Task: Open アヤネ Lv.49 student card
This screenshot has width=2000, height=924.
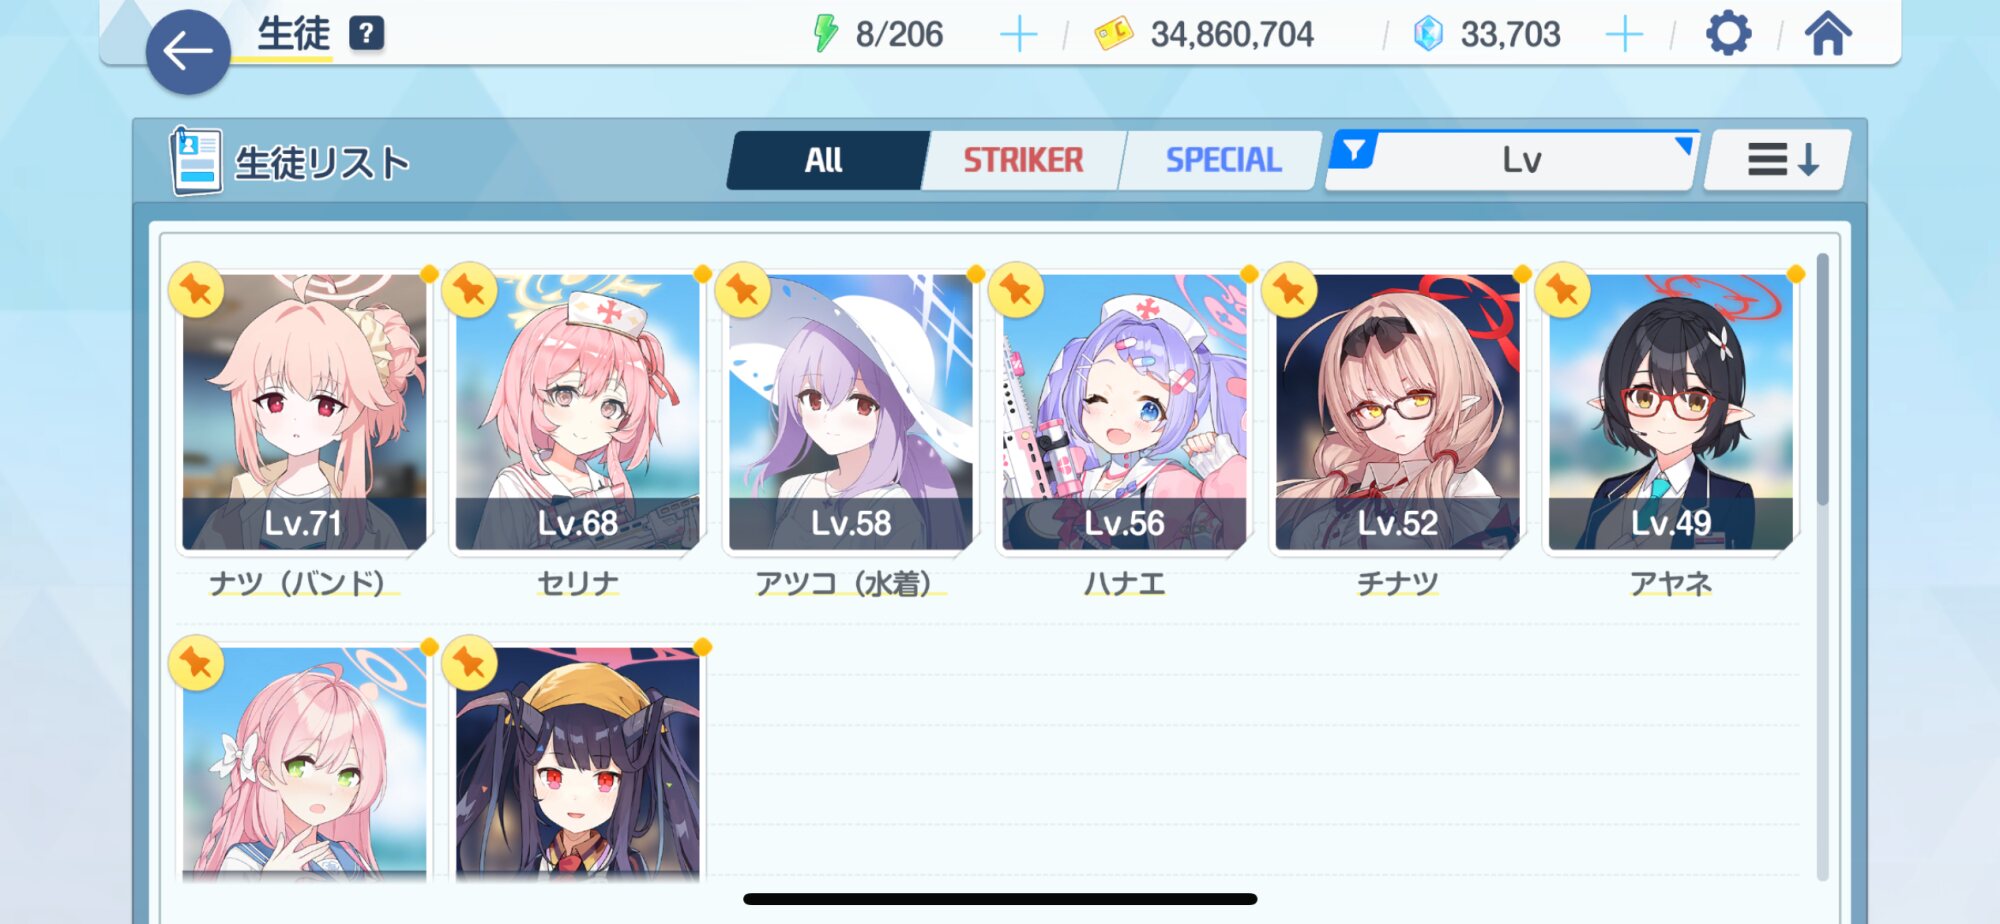Action: point(1671,413)
